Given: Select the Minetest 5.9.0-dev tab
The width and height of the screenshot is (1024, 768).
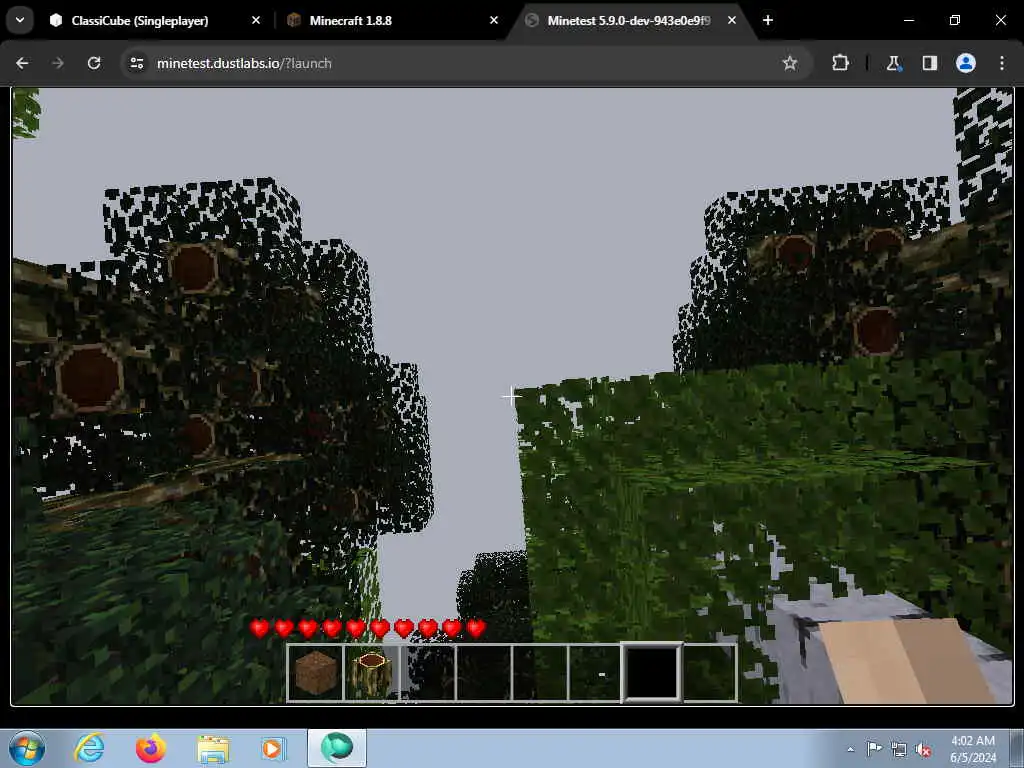Looking at the screenshot, I should (x=628, y=20).
